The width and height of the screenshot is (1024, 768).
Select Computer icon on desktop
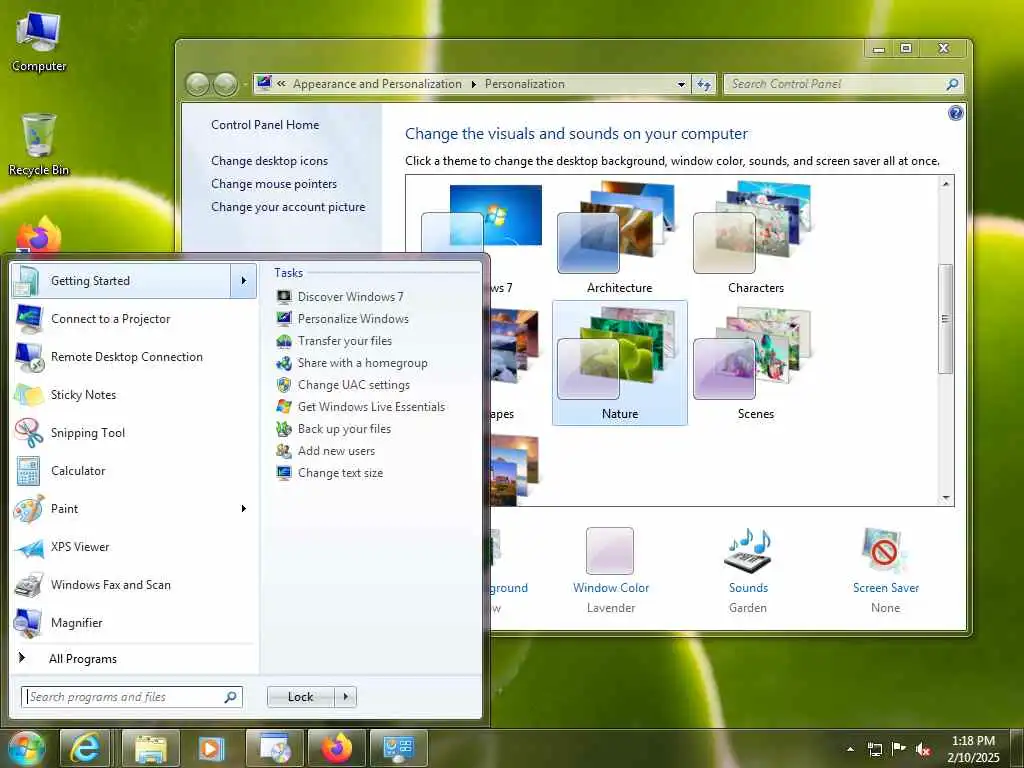(x=39, y=41)
